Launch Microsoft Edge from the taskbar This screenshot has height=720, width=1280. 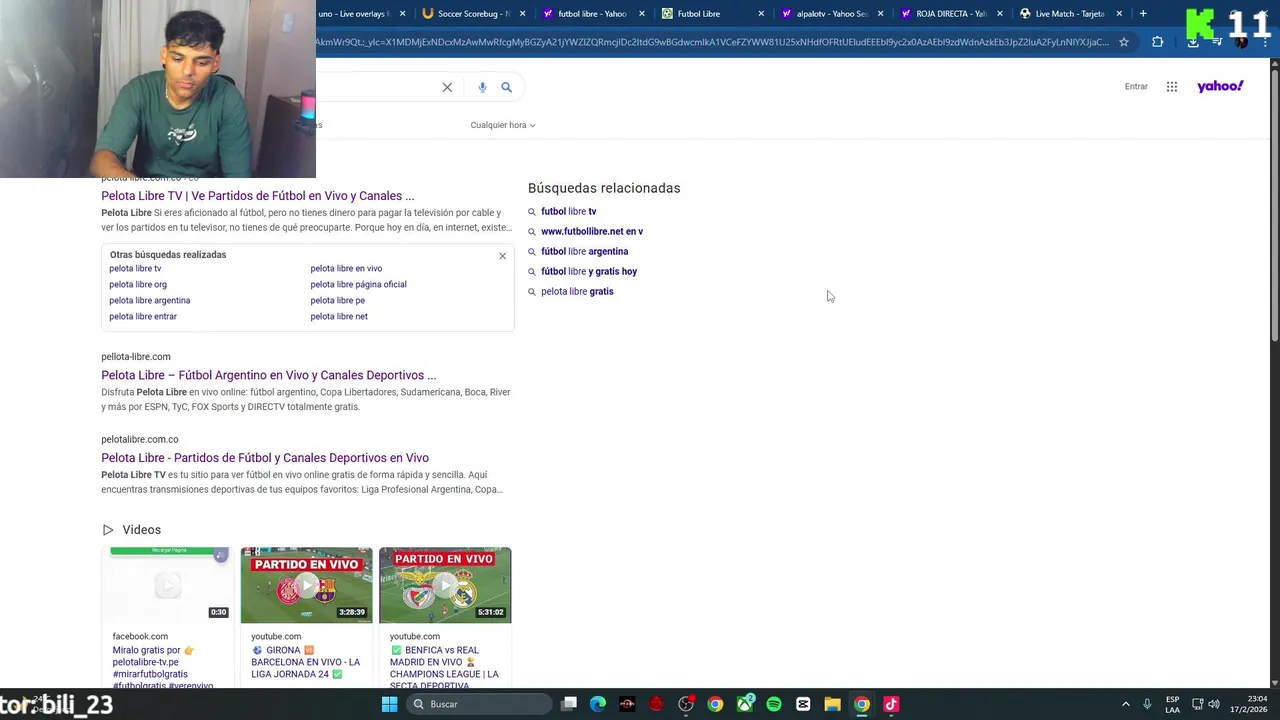point(598,704)
